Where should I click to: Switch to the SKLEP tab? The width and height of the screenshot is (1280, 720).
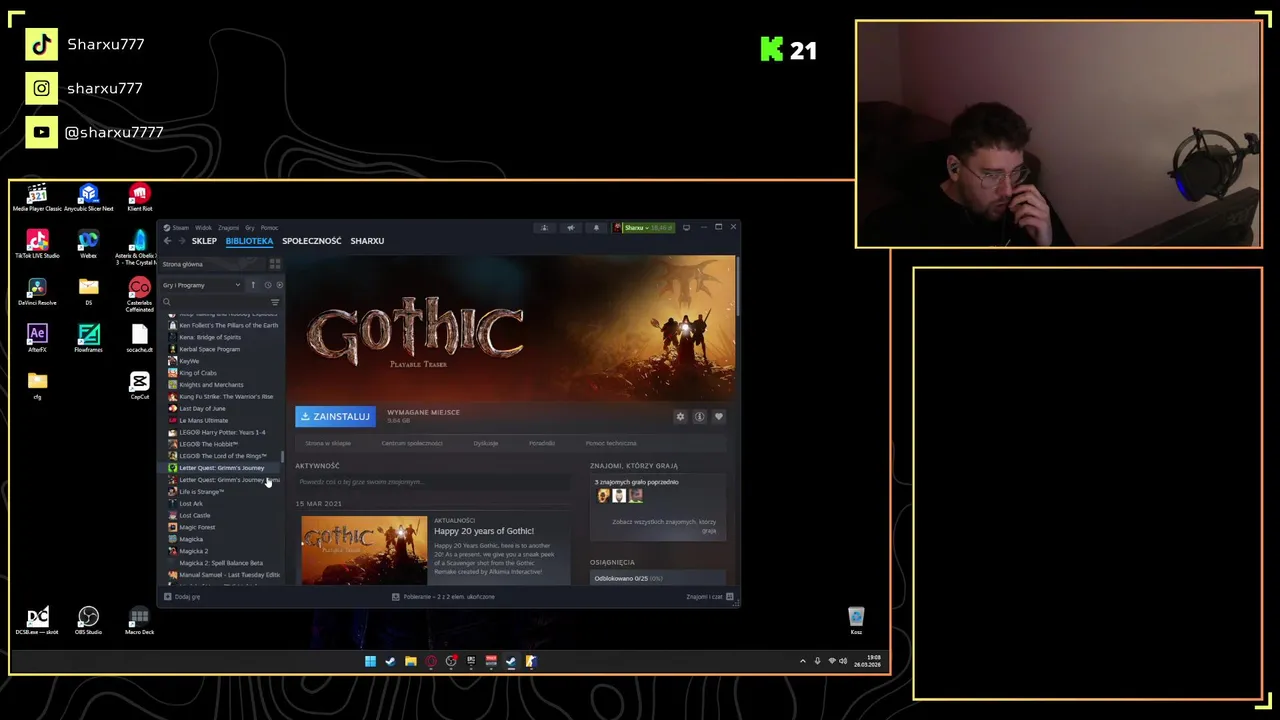pyautogui.click(x=204, y=241)
